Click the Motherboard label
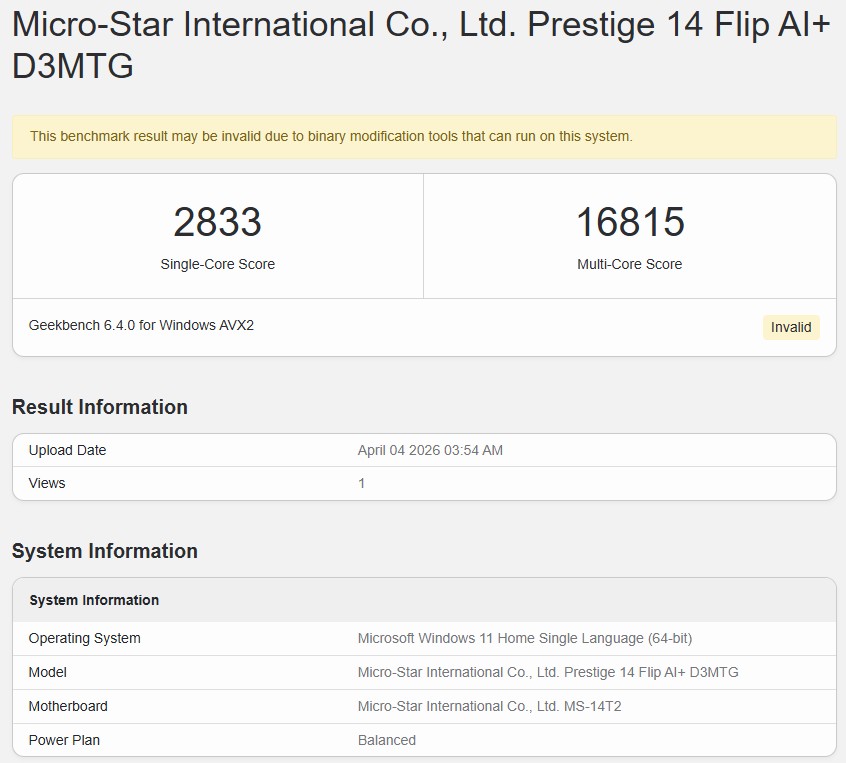 pos(68,706)
